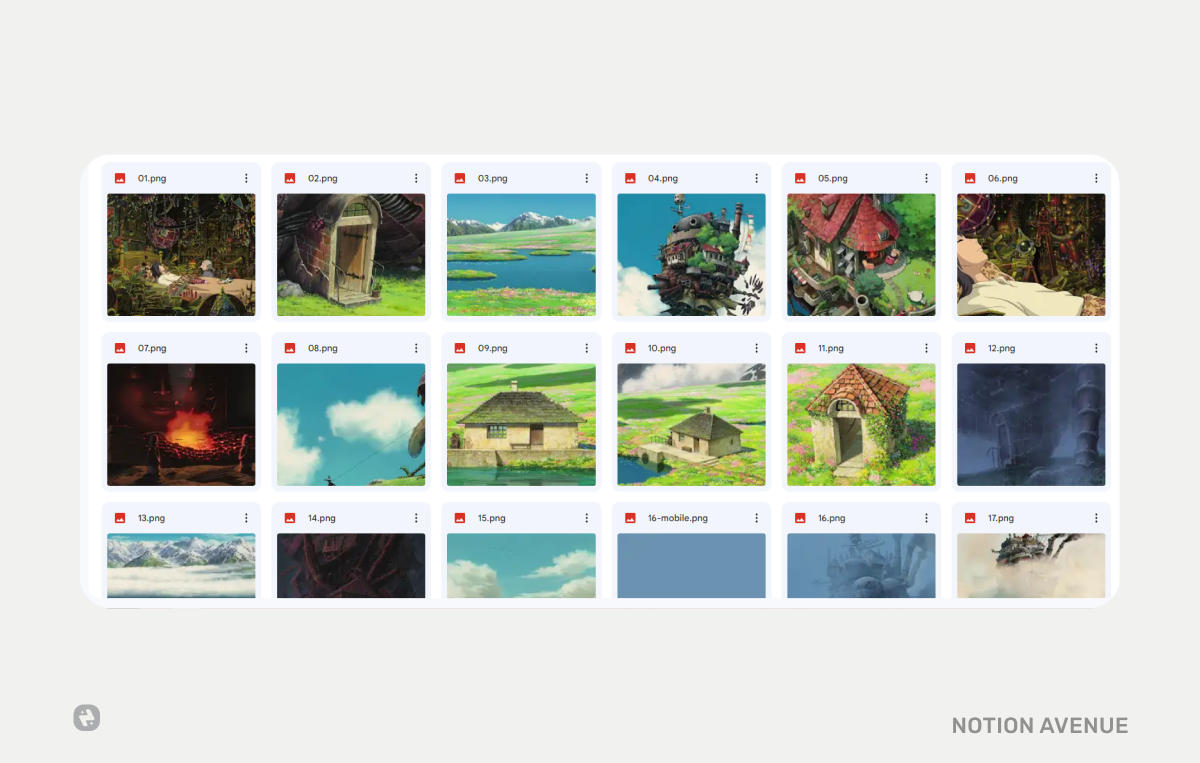Open the 12.png dark blue thumbnail
Image resolution: width=1200 pixels, height=763 pixels.
pos(1031,425)
